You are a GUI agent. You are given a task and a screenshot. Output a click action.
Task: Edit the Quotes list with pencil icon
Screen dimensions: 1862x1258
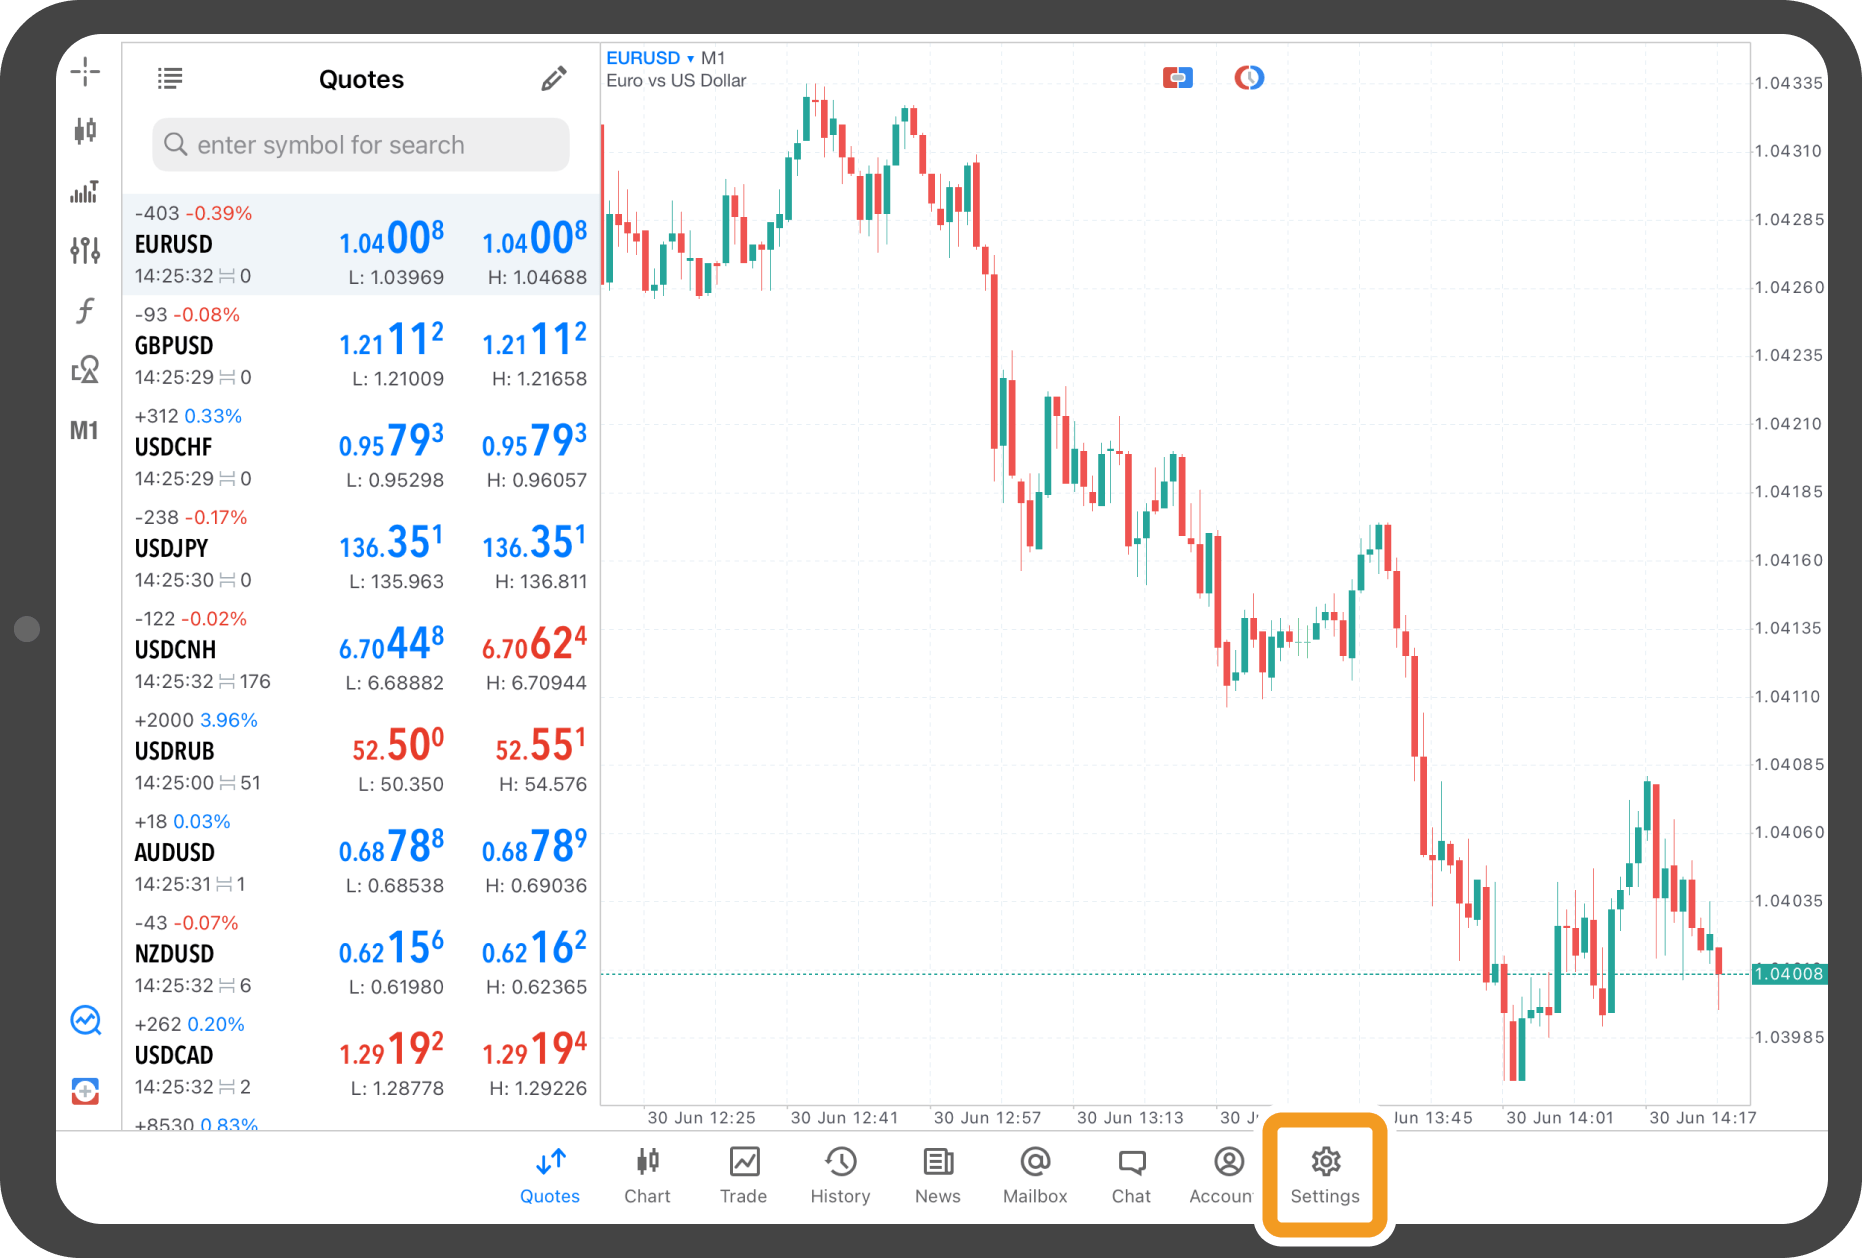(x=553, y=78)
